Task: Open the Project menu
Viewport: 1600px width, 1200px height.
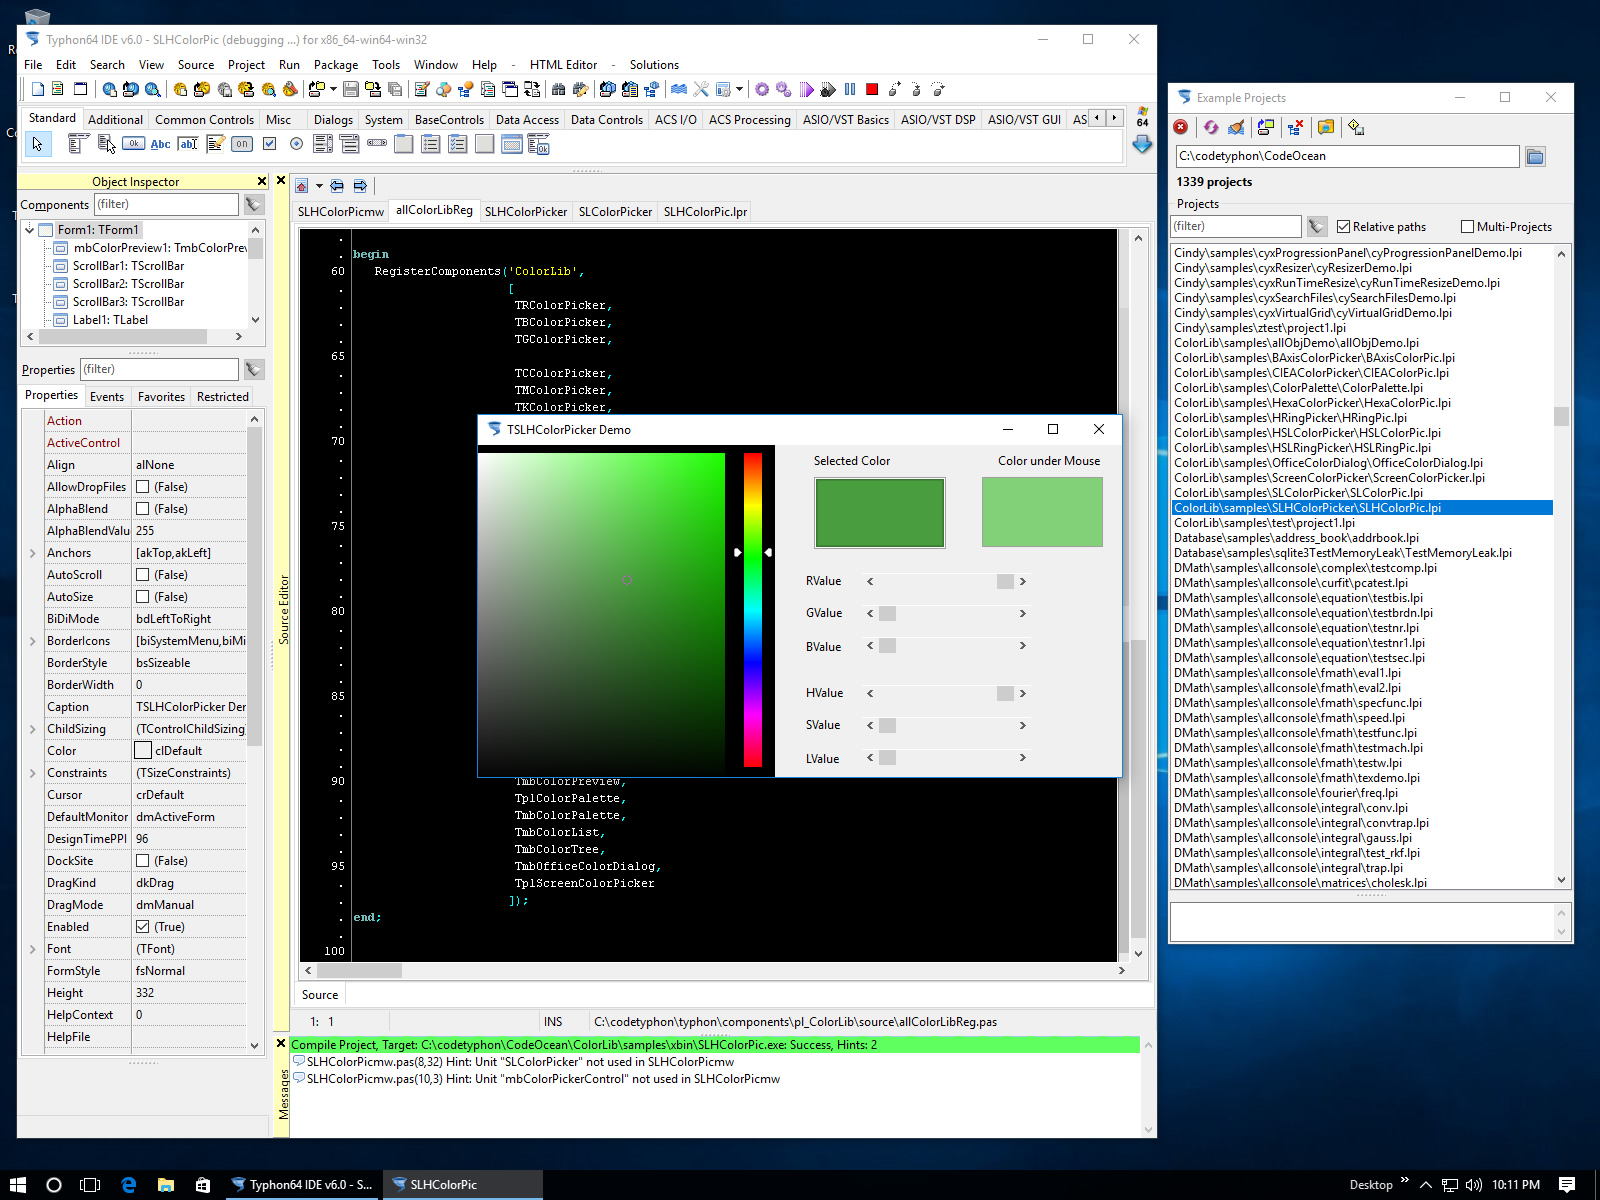Action: click(x=246, y=65)
